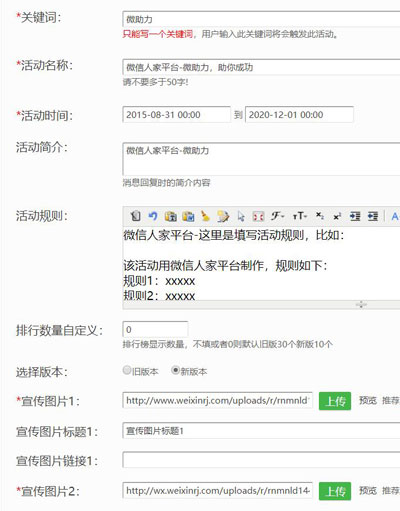Select the 新版本 radio option
Viewport: 400px width, 511px height.
point(175,370)
